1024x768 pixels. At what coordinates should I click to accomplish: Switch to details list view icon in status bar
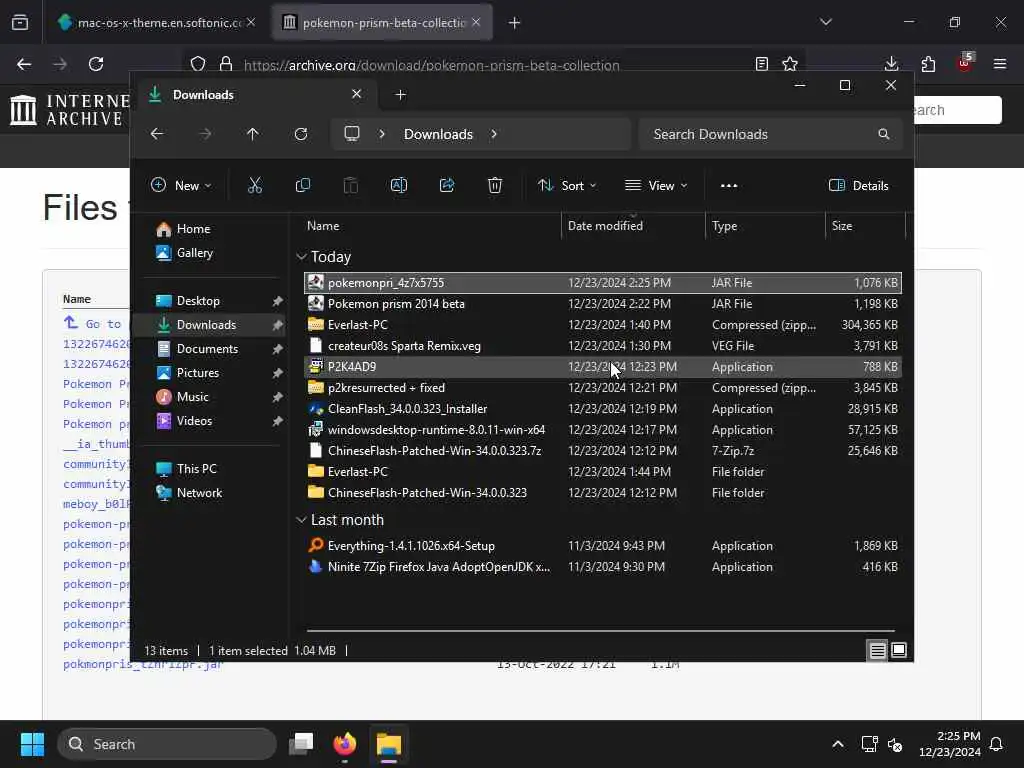click(x=877, y=650)
